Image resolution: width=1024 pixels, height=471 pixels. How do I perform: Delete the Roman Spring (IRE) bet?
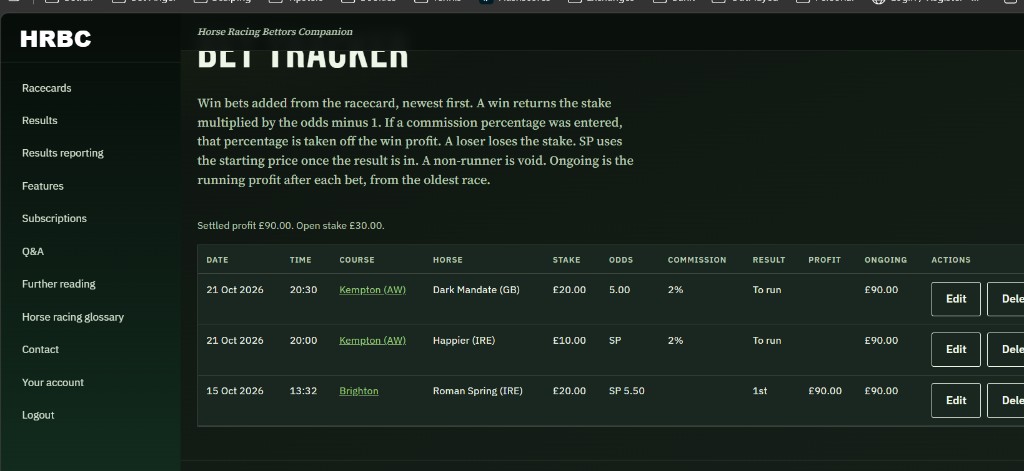tap(1006, 400)
